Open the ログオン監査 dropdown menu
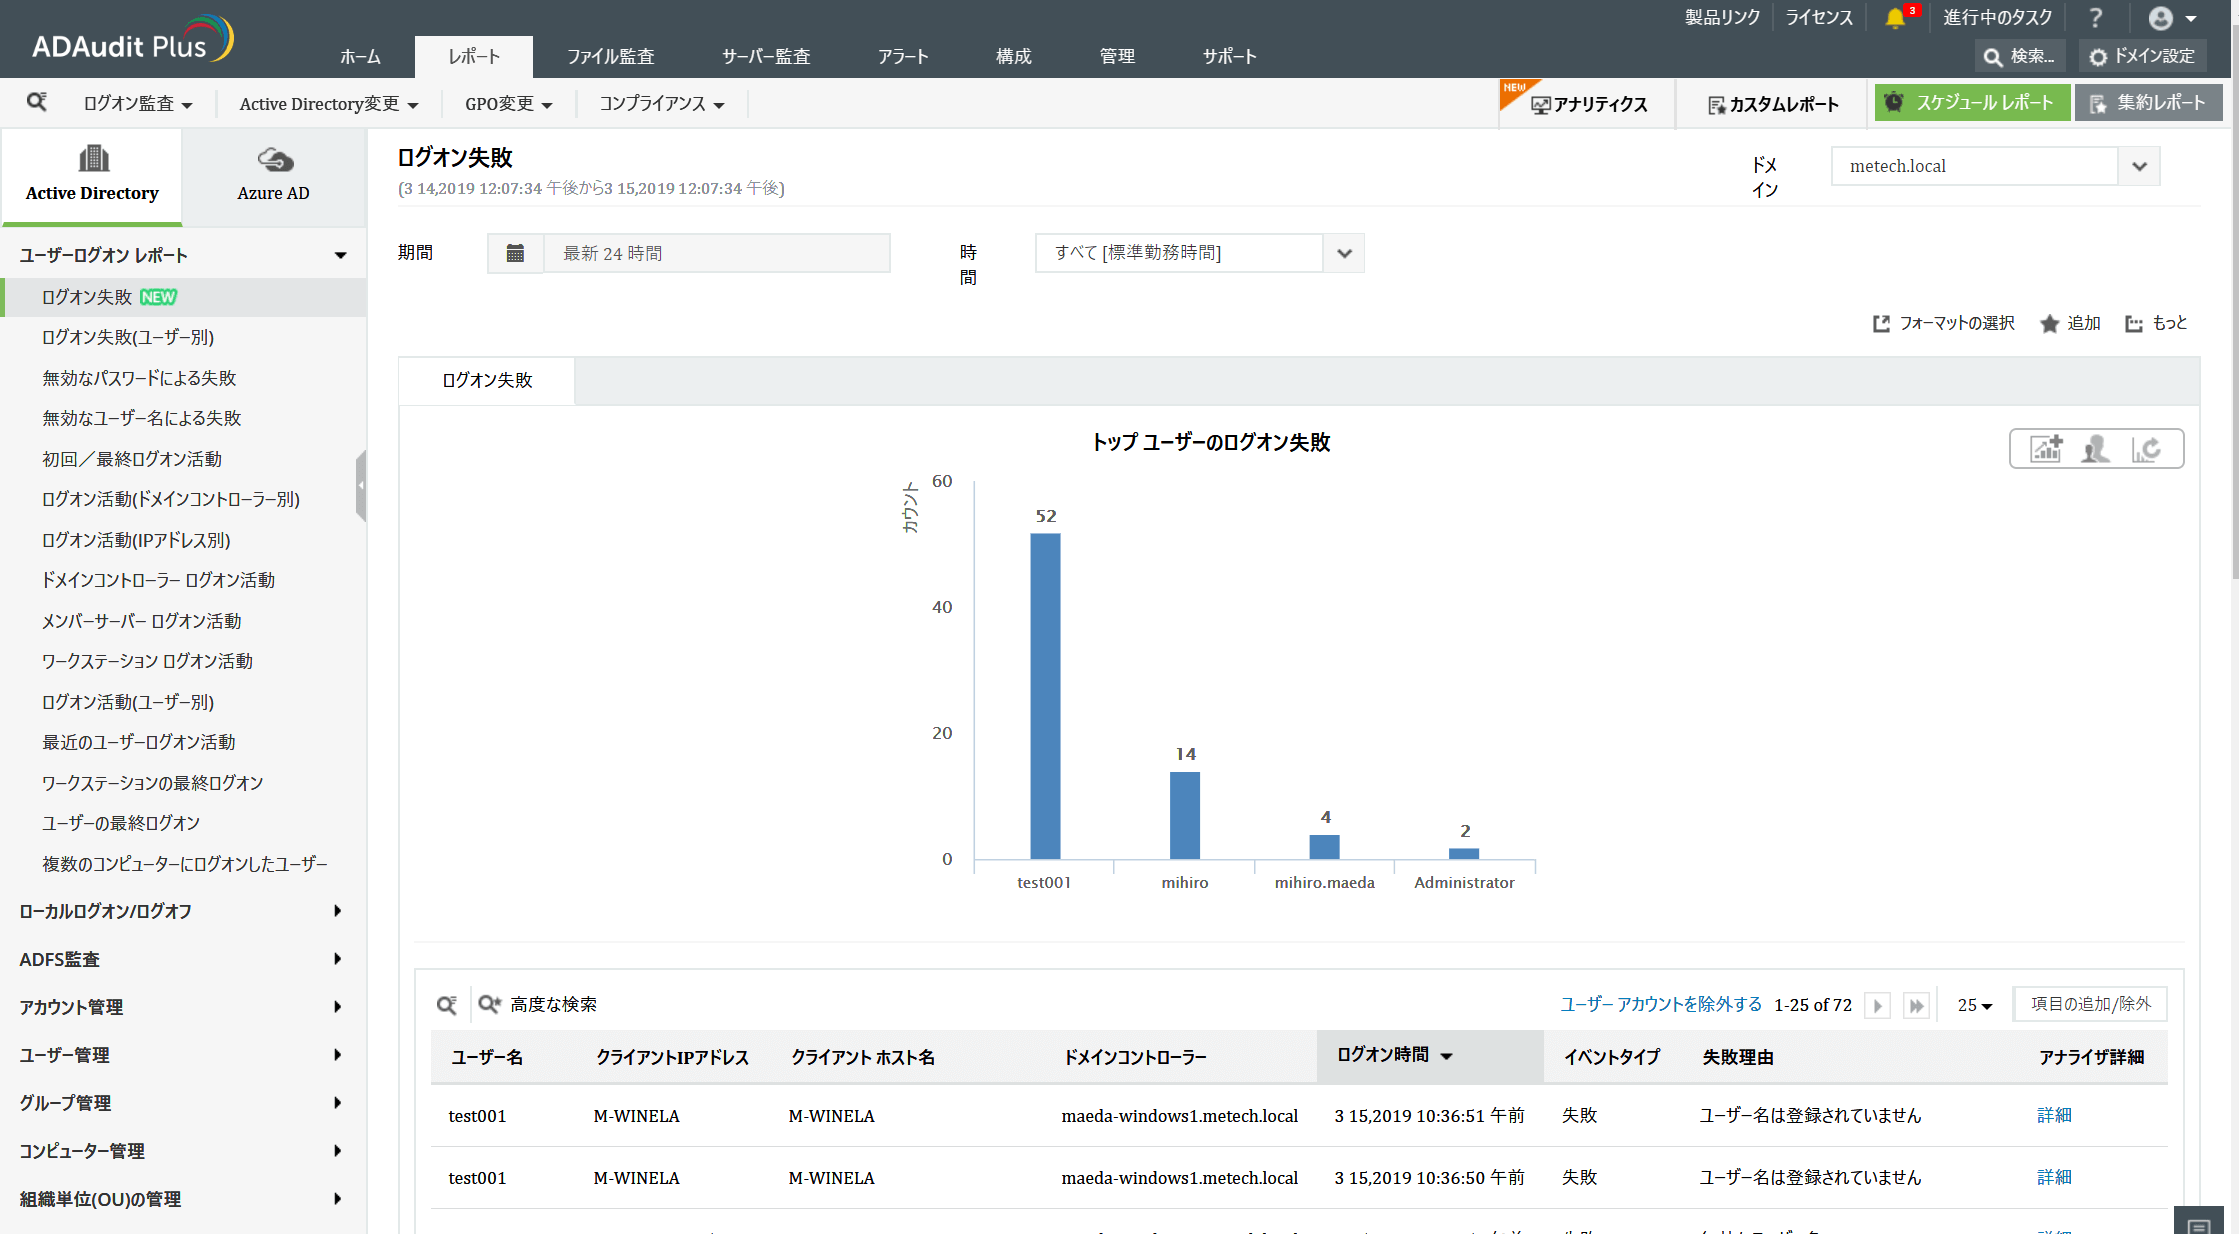 [x=137, y=104]
